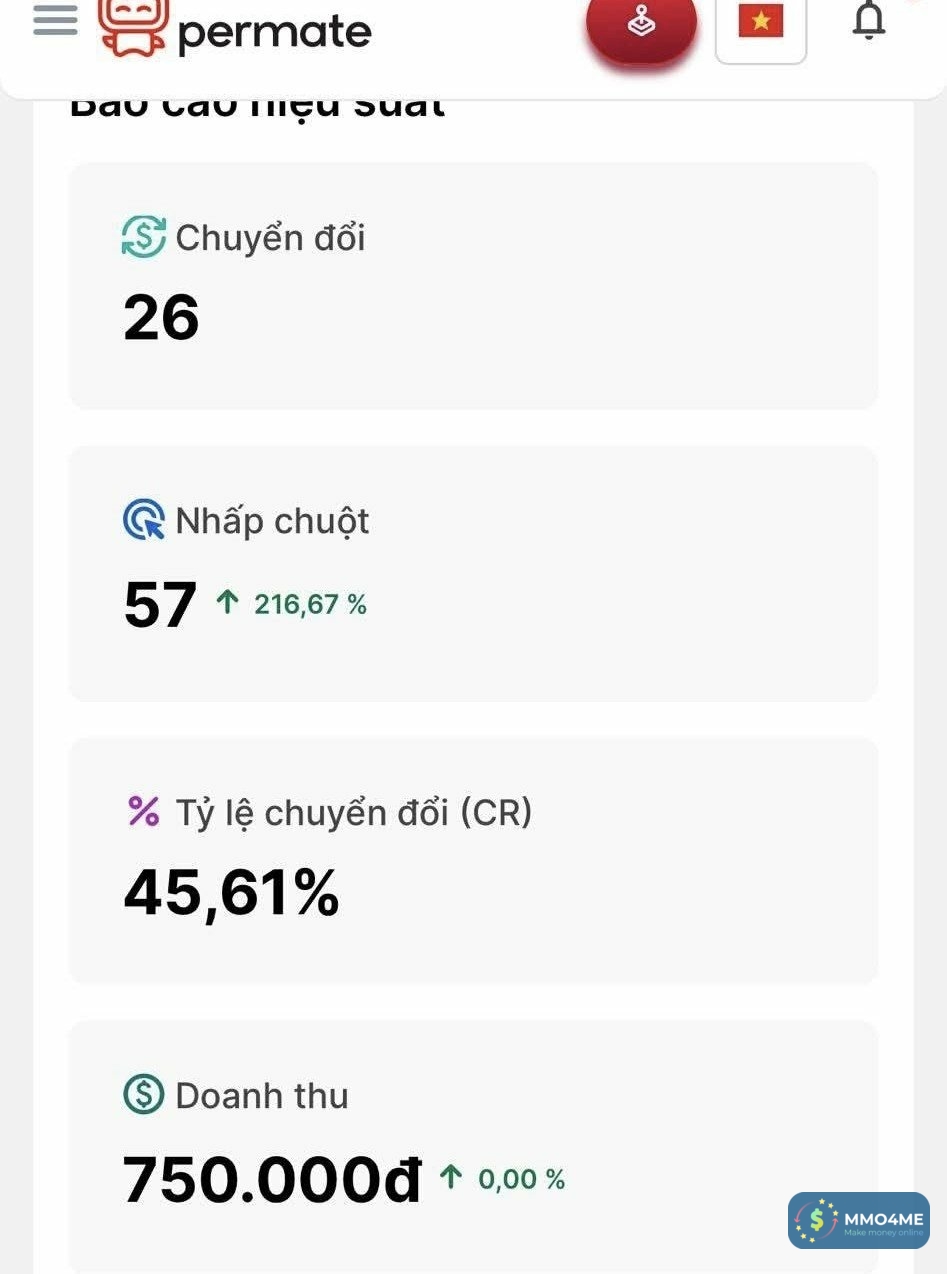Screen dimensions: 947x1274
Task: Click the green up arrow beside 0,00 %
Action: [x=452, y=1178]
